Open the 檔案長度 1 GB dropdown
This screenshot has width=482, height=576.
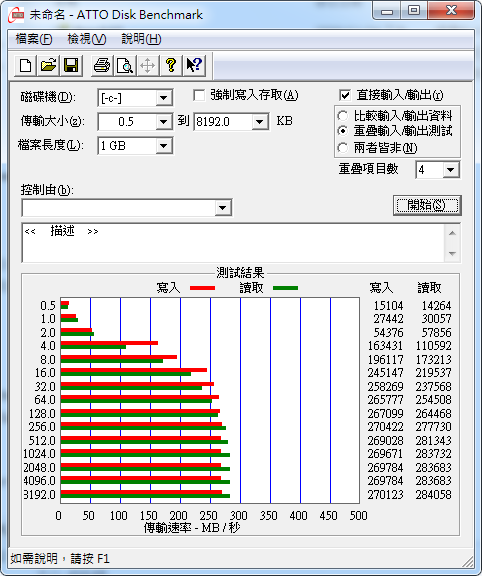(x=163, y=146)
